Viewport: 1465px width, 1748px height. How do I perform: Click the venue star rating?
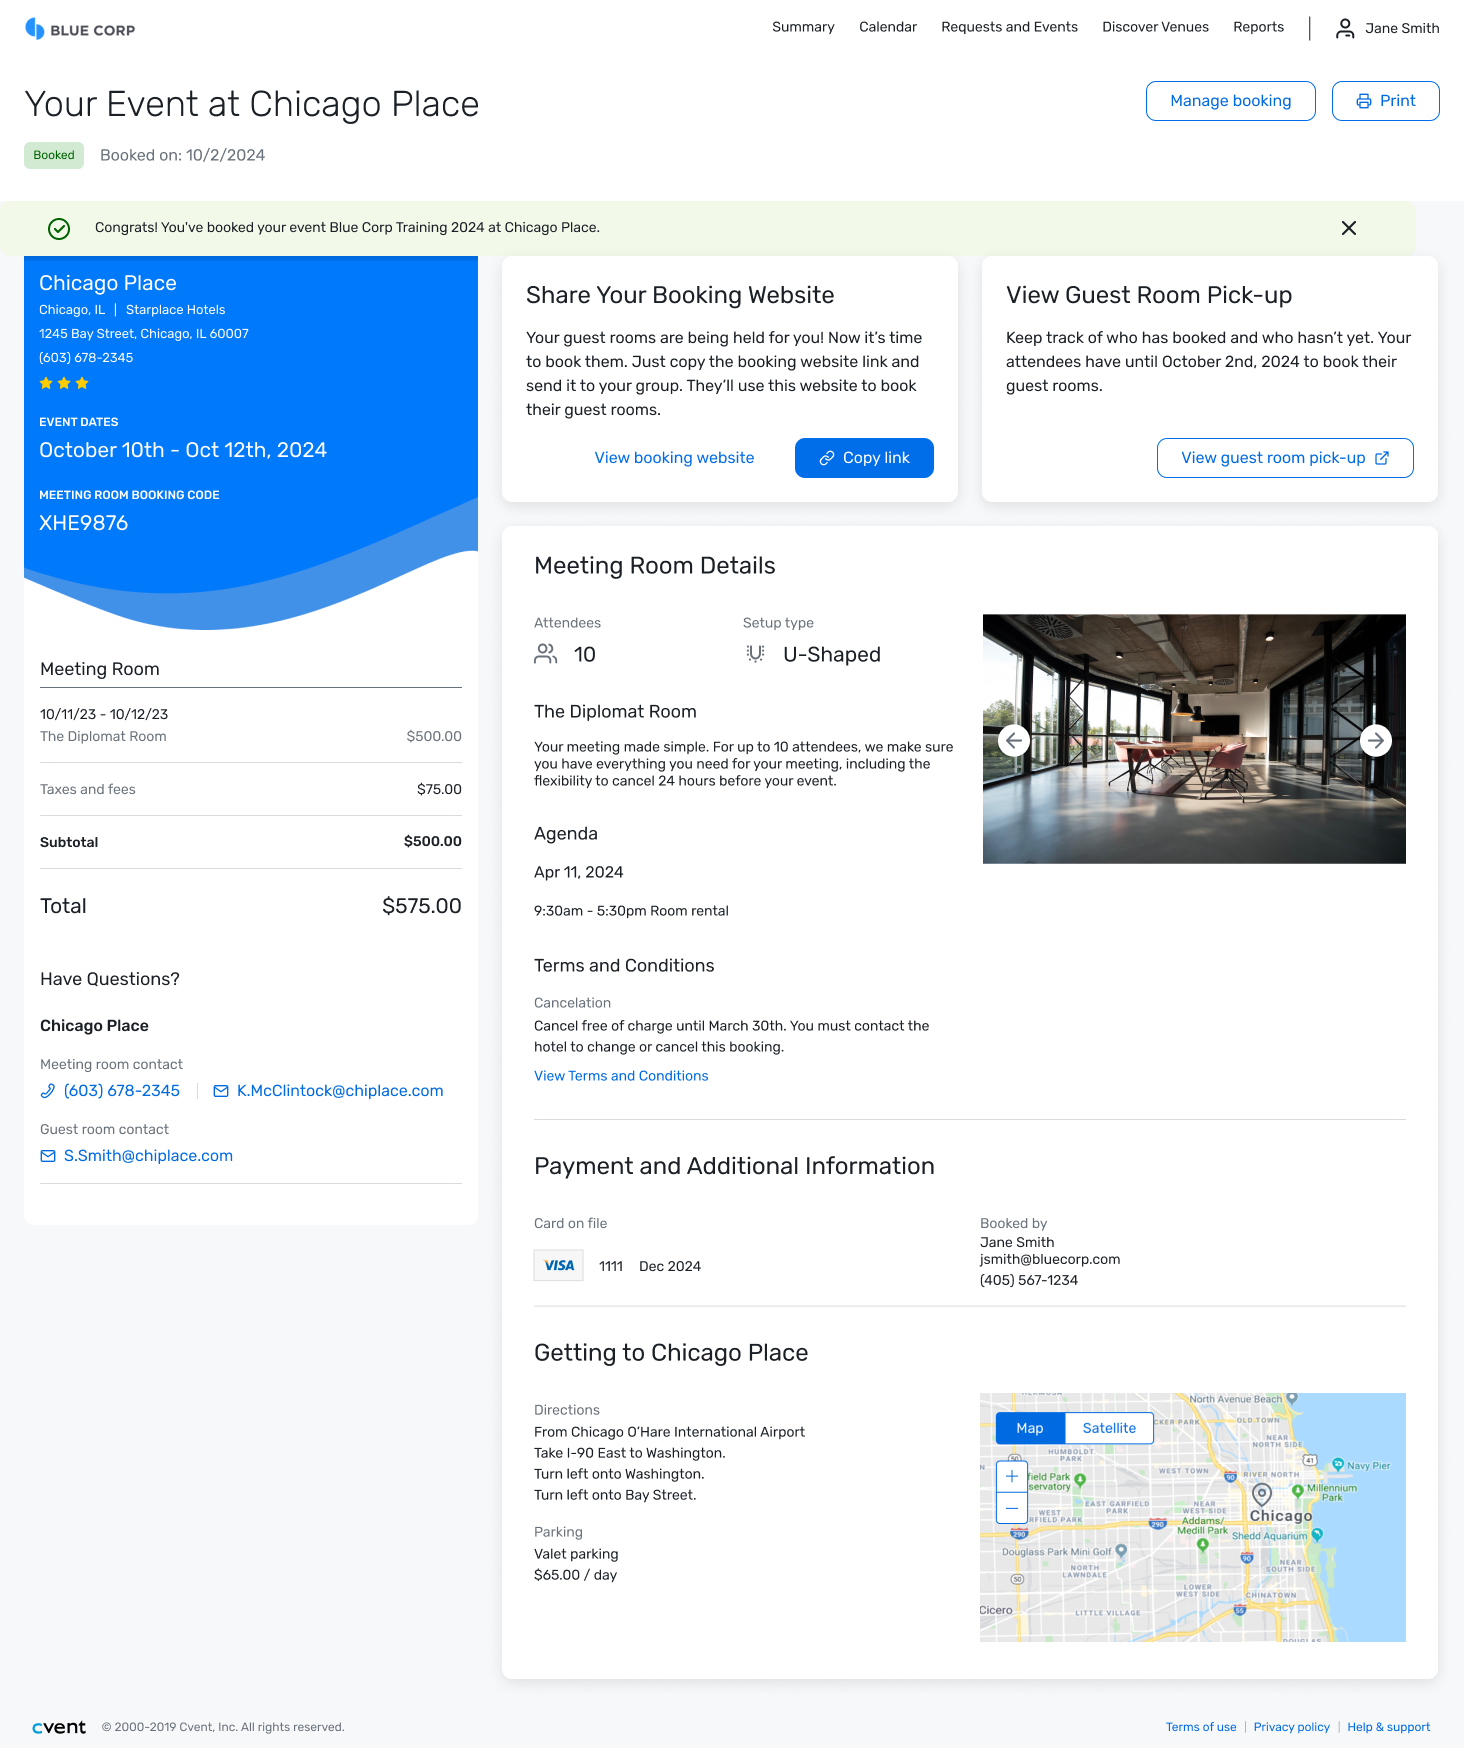pyautogui.click(x=64, y=383)
